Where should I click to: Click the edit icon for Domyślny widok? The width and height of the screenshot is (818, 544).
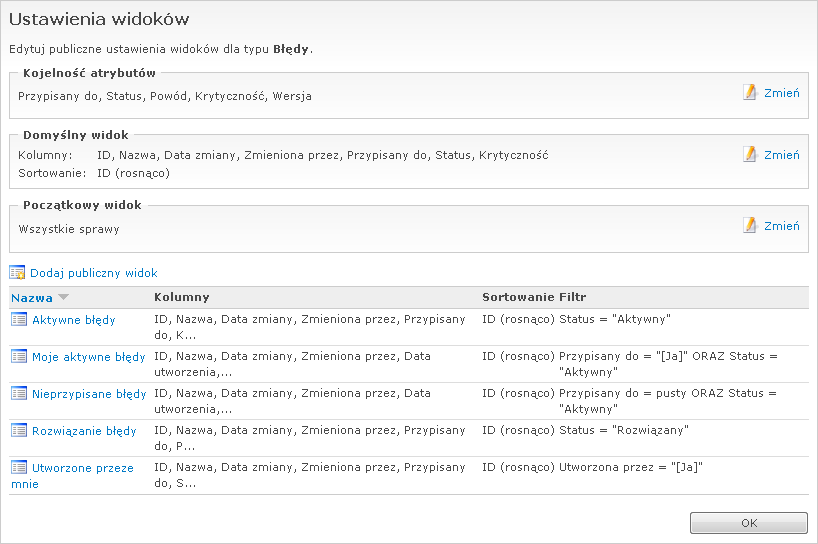coord(750,154)
